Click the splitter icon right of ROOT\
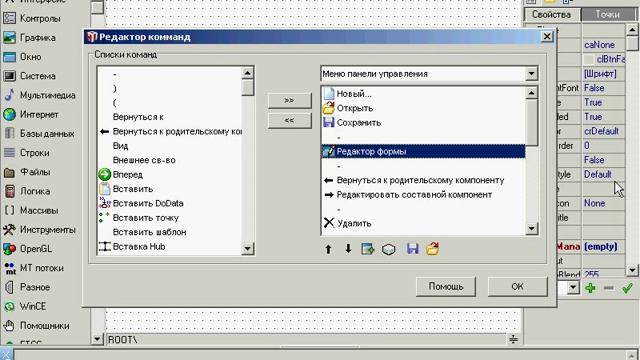This screenshot has width=640, height=360. coord(513,339)
